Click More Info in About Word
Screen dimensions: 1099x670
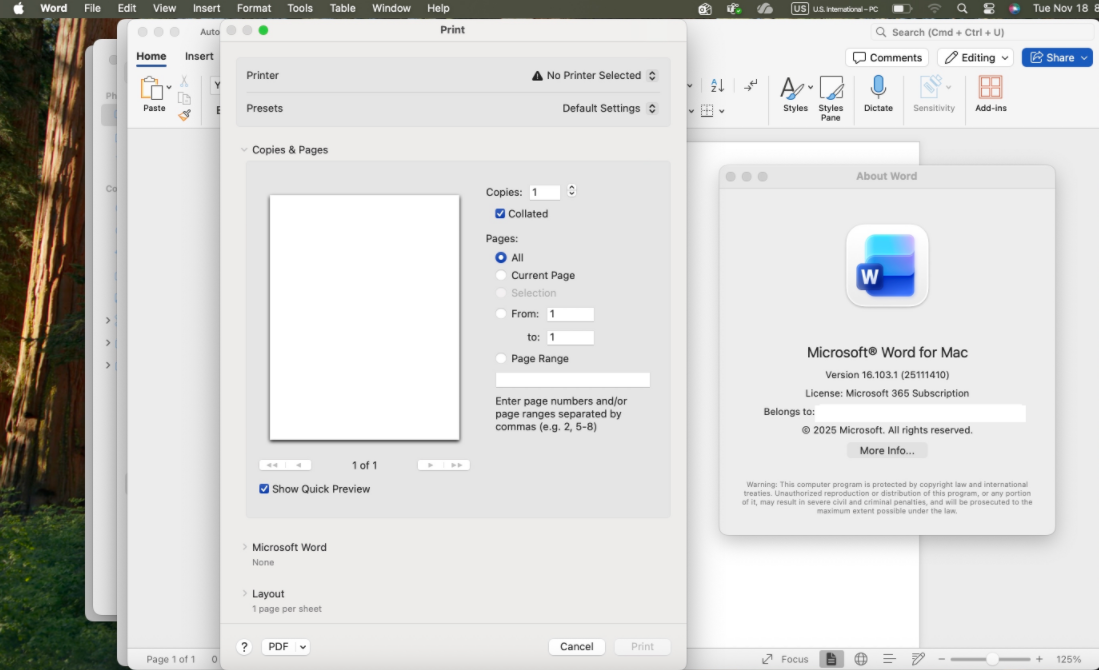click(x=887, y=451)
